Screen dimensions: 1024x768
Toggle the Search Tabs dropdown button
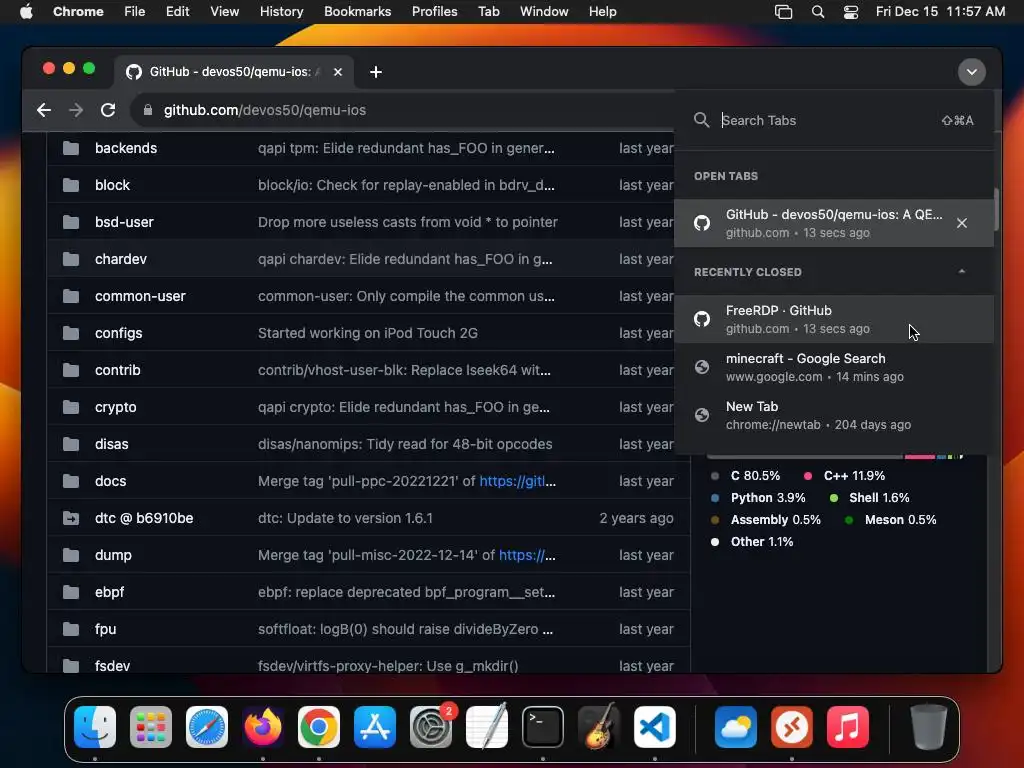pos(972,72)
